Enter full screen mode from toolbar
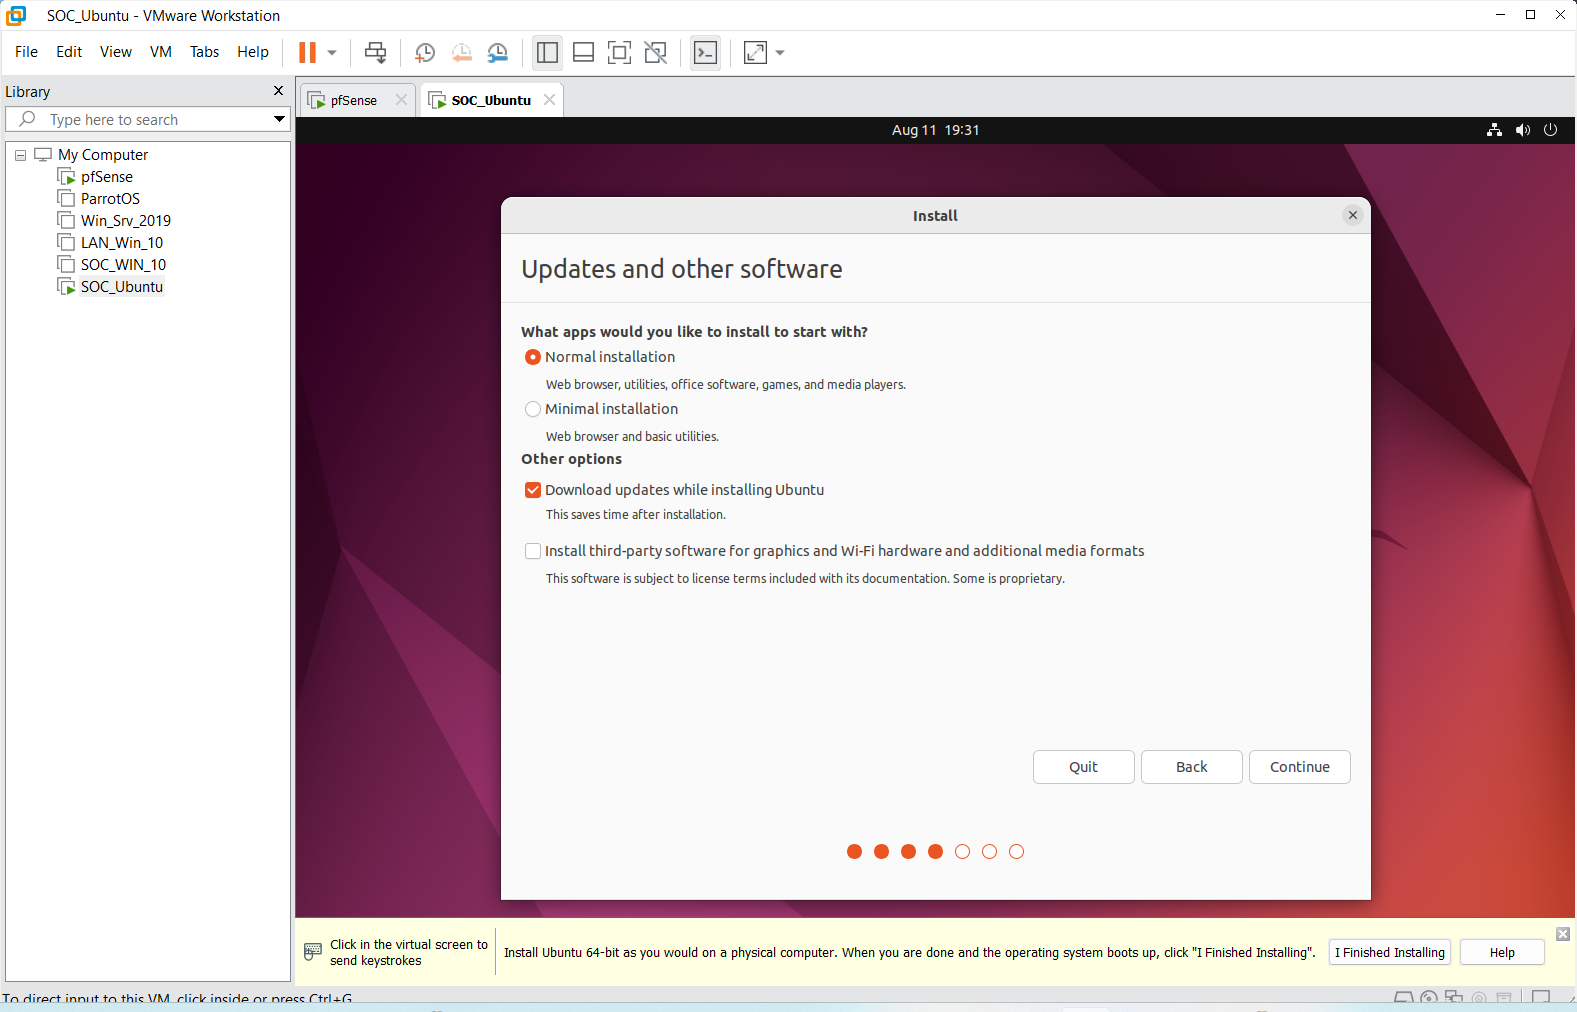This screenshot has height=1012, width=1577. point(619,52)
